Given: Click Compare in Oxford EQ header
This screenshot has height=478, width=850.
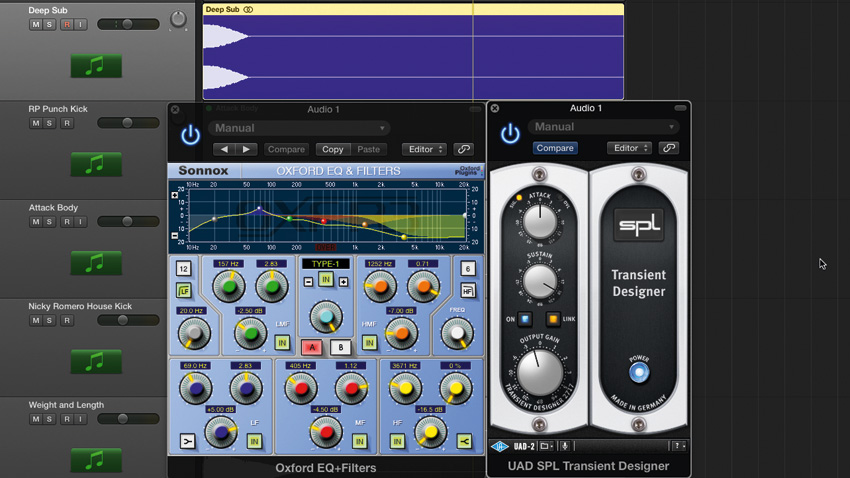Looking at the screenshot, I should [x=286, y=149].
